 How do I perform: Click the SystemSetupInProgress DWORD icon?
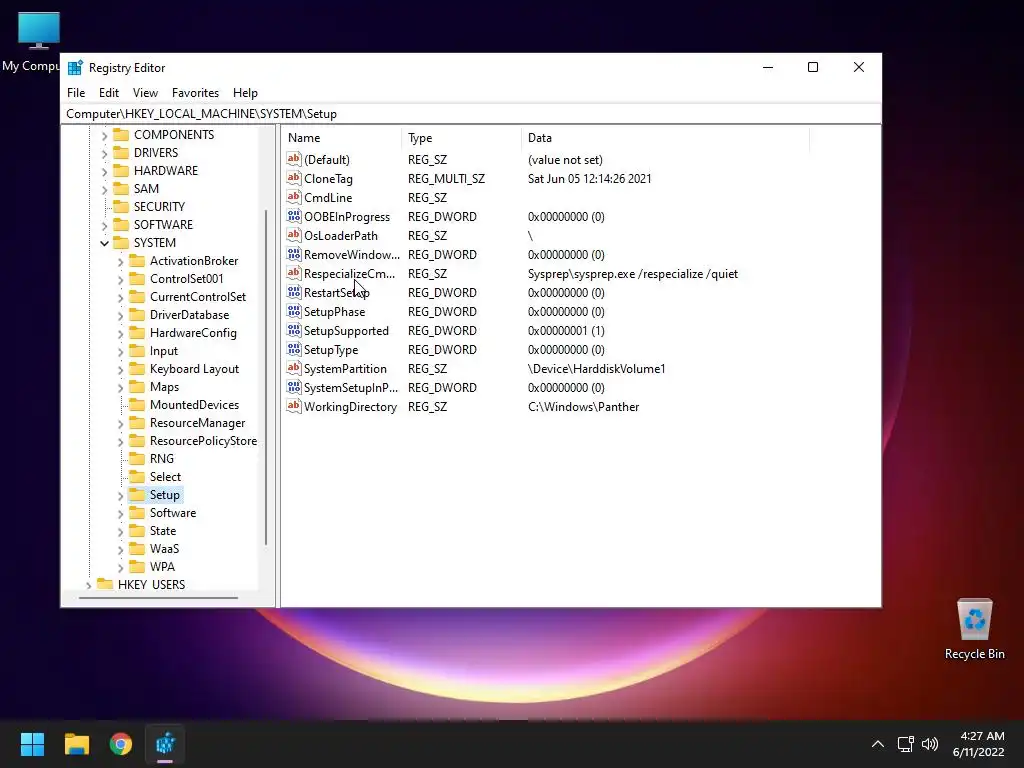pos(294,387)
